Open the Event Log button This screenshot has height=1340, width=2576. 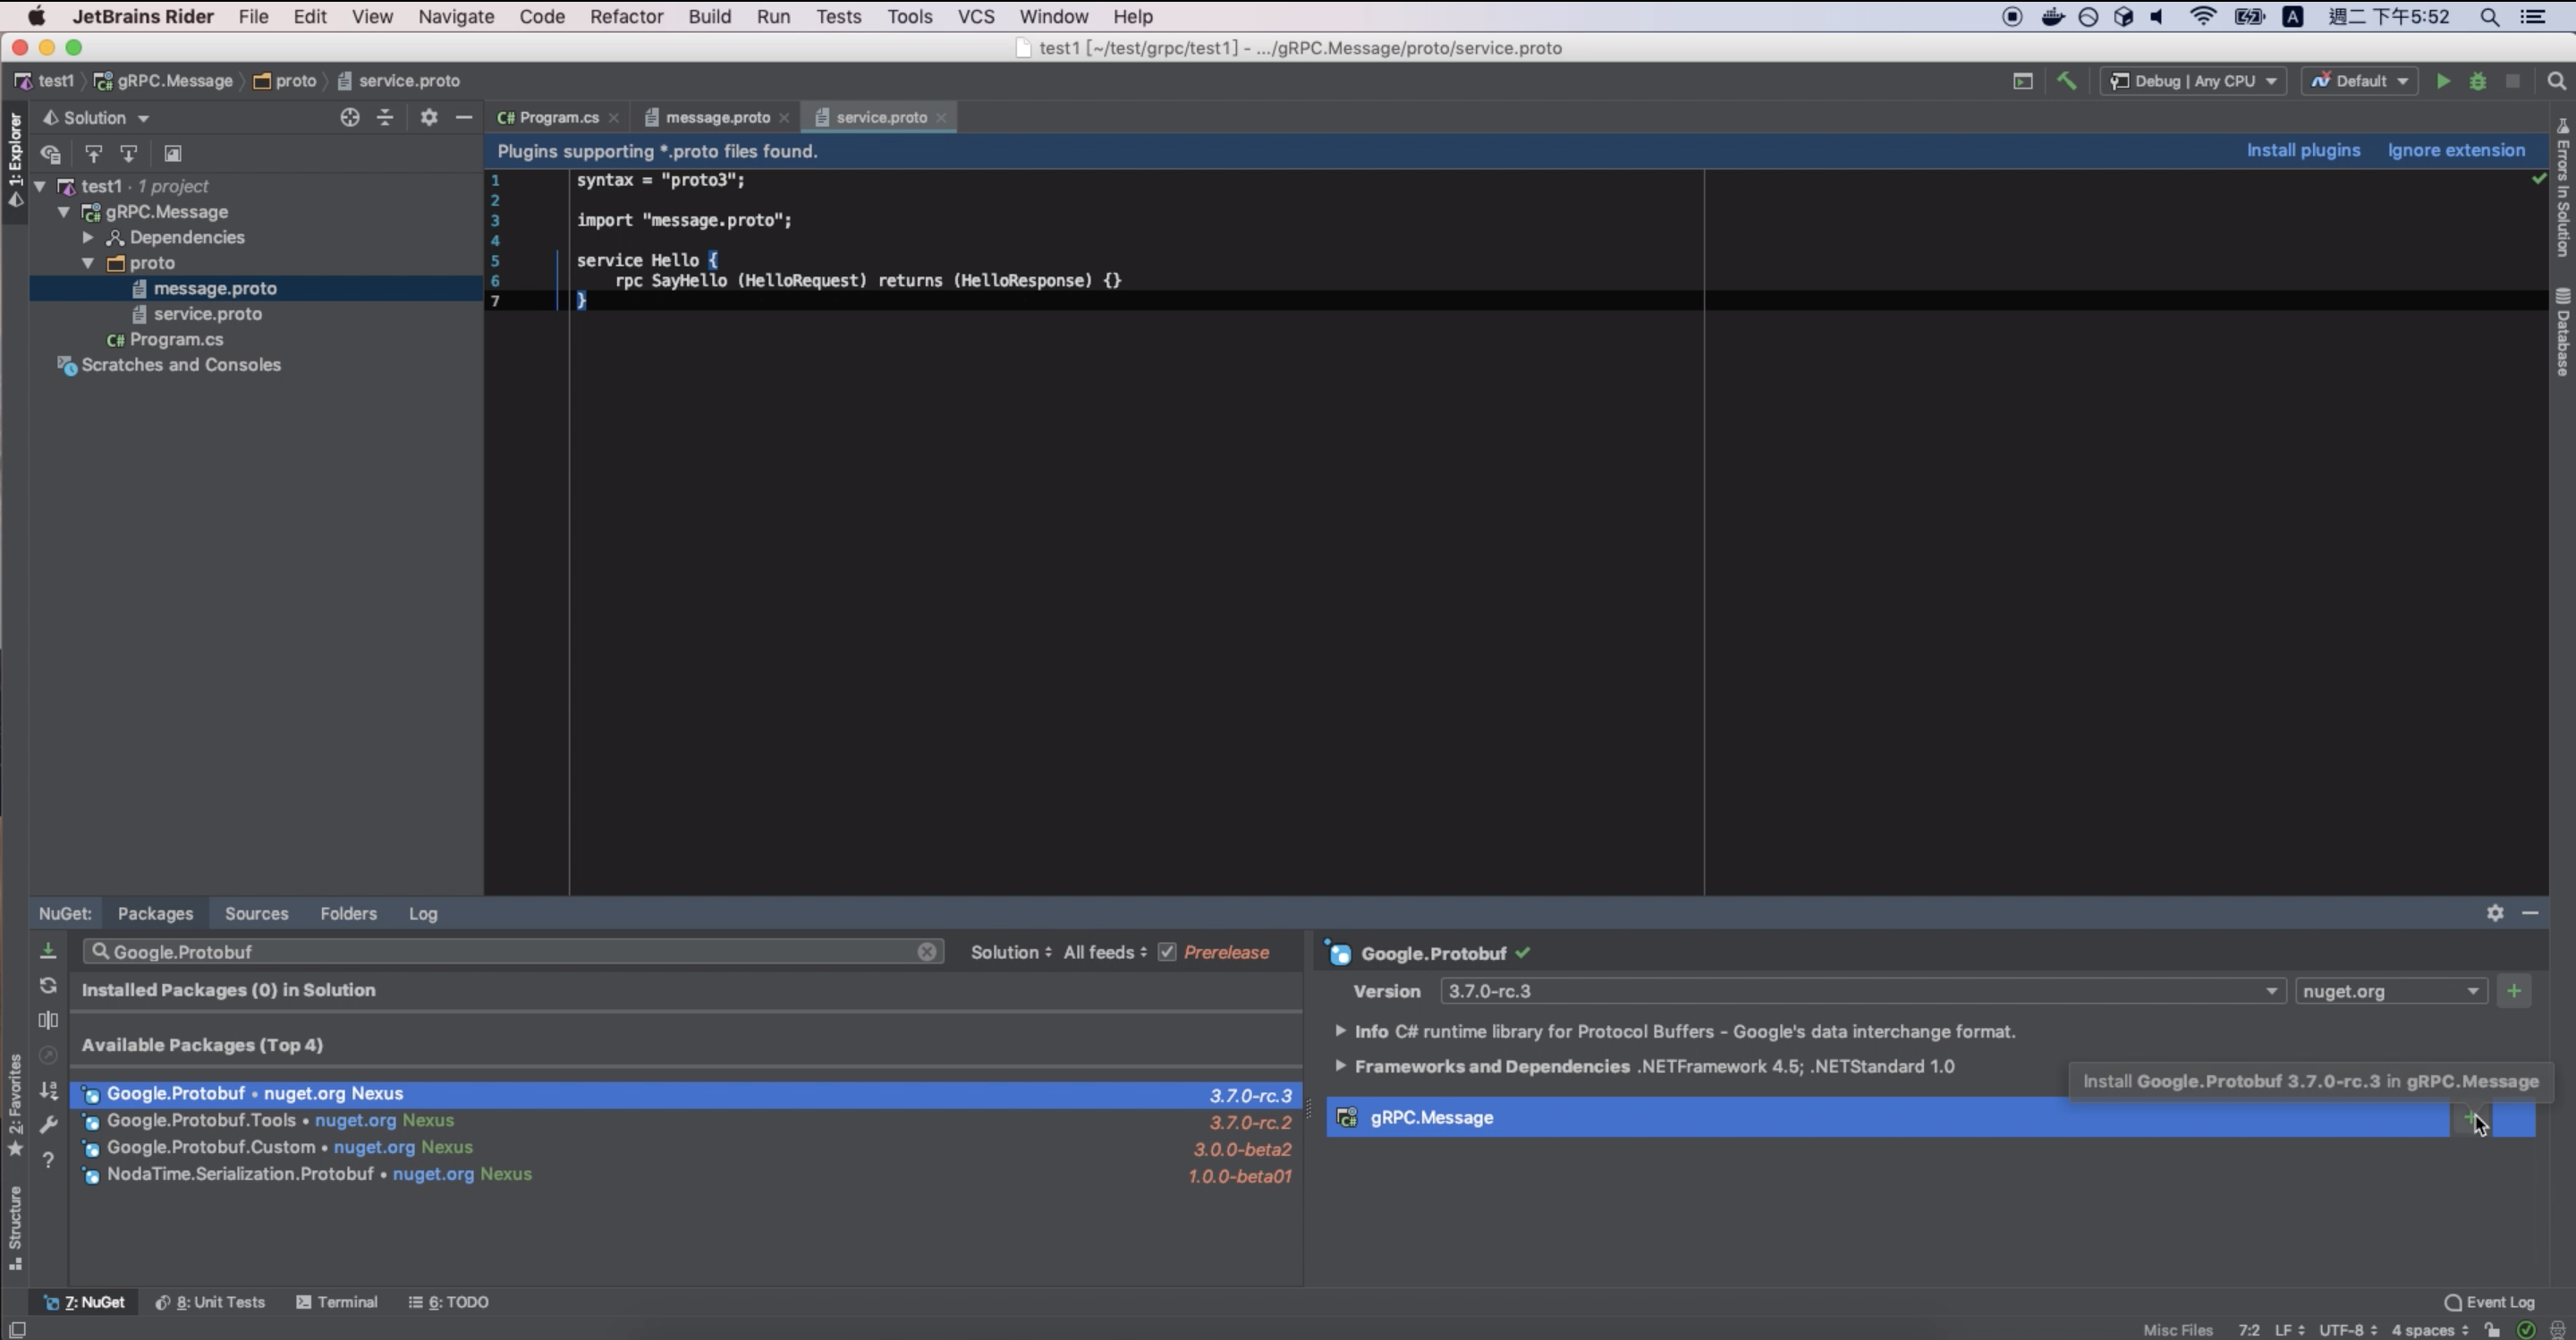(2489, 1302)
